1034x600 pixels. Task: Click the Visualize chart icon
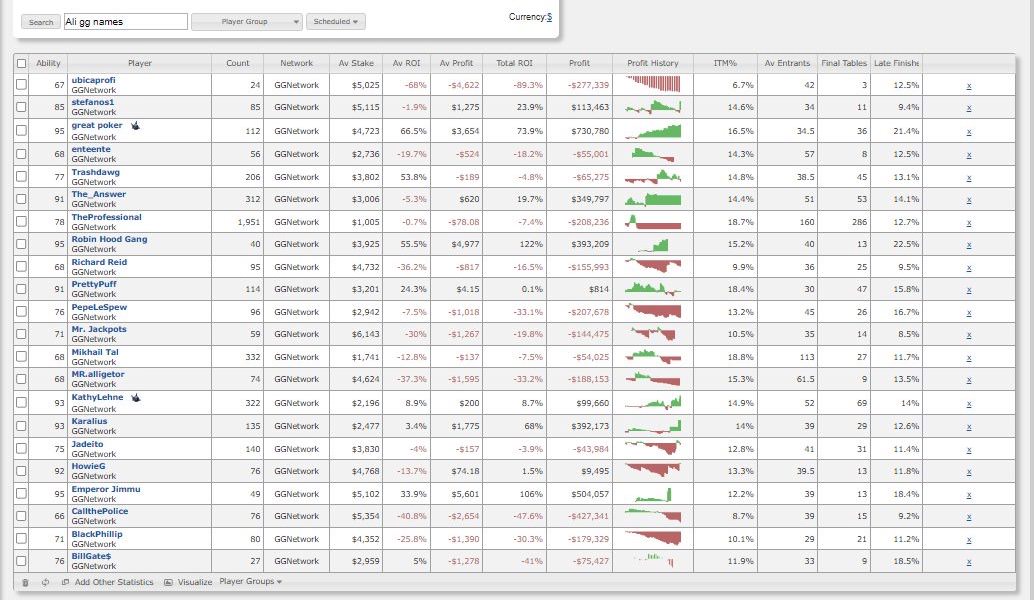click(x=169, y=582)
